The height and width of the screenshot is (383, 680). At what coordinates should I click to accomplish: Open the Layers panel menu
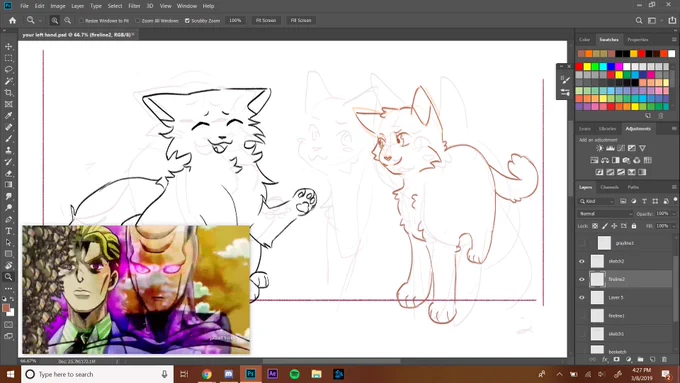tap(674, 187)
